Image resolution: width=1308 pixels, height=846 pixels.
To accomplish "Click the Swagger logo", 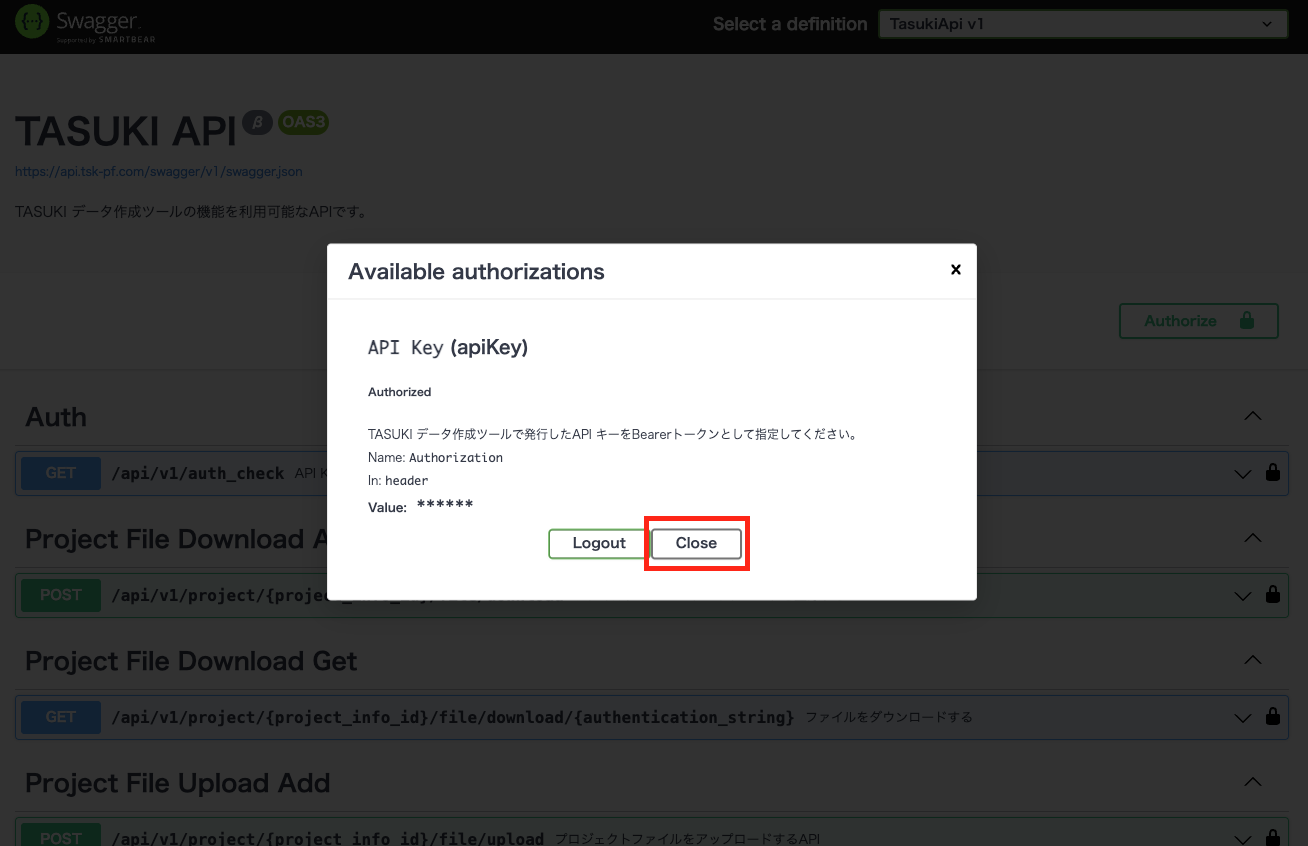I will pyautogui.click(x=86, y=26).
